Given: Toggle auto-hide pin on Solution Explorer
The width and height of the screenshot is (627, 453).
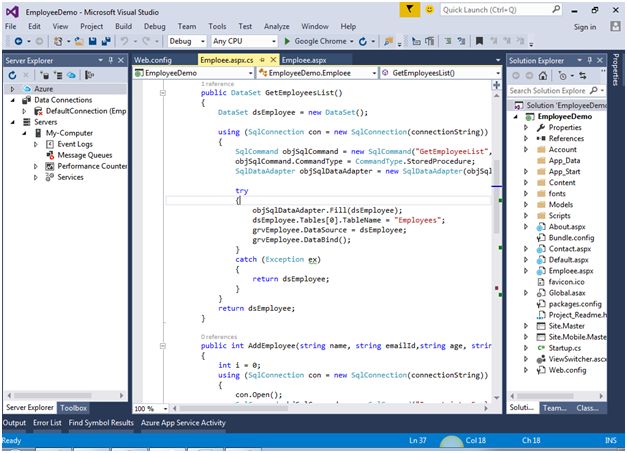Looking at the screenshot, I should 590,60.
